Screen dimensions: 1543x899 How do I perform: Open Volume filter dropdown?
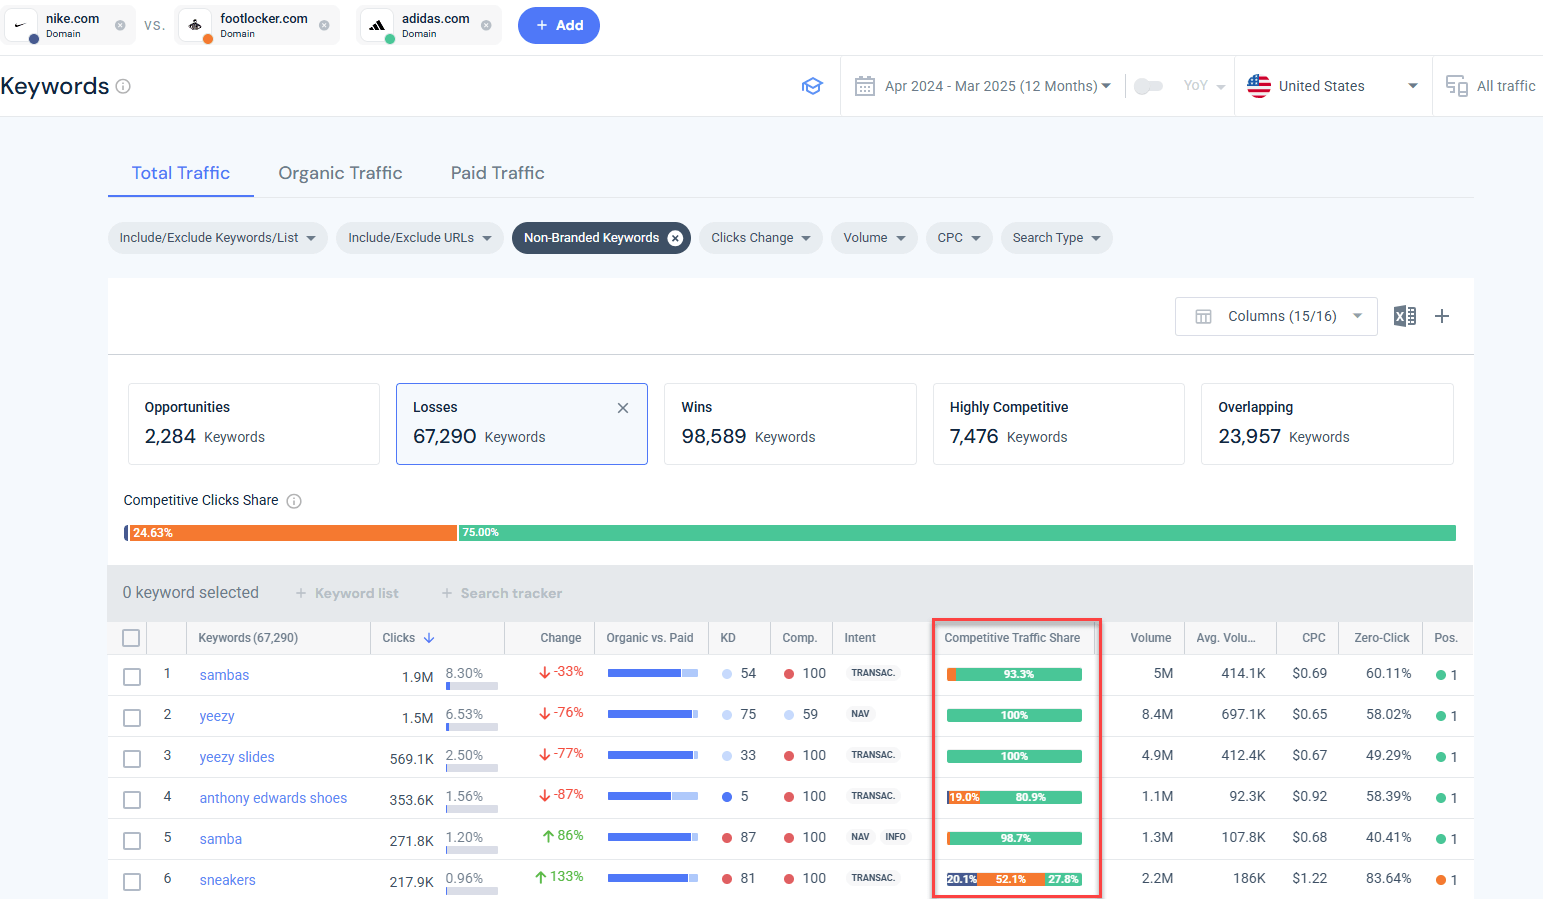point(874,238)
